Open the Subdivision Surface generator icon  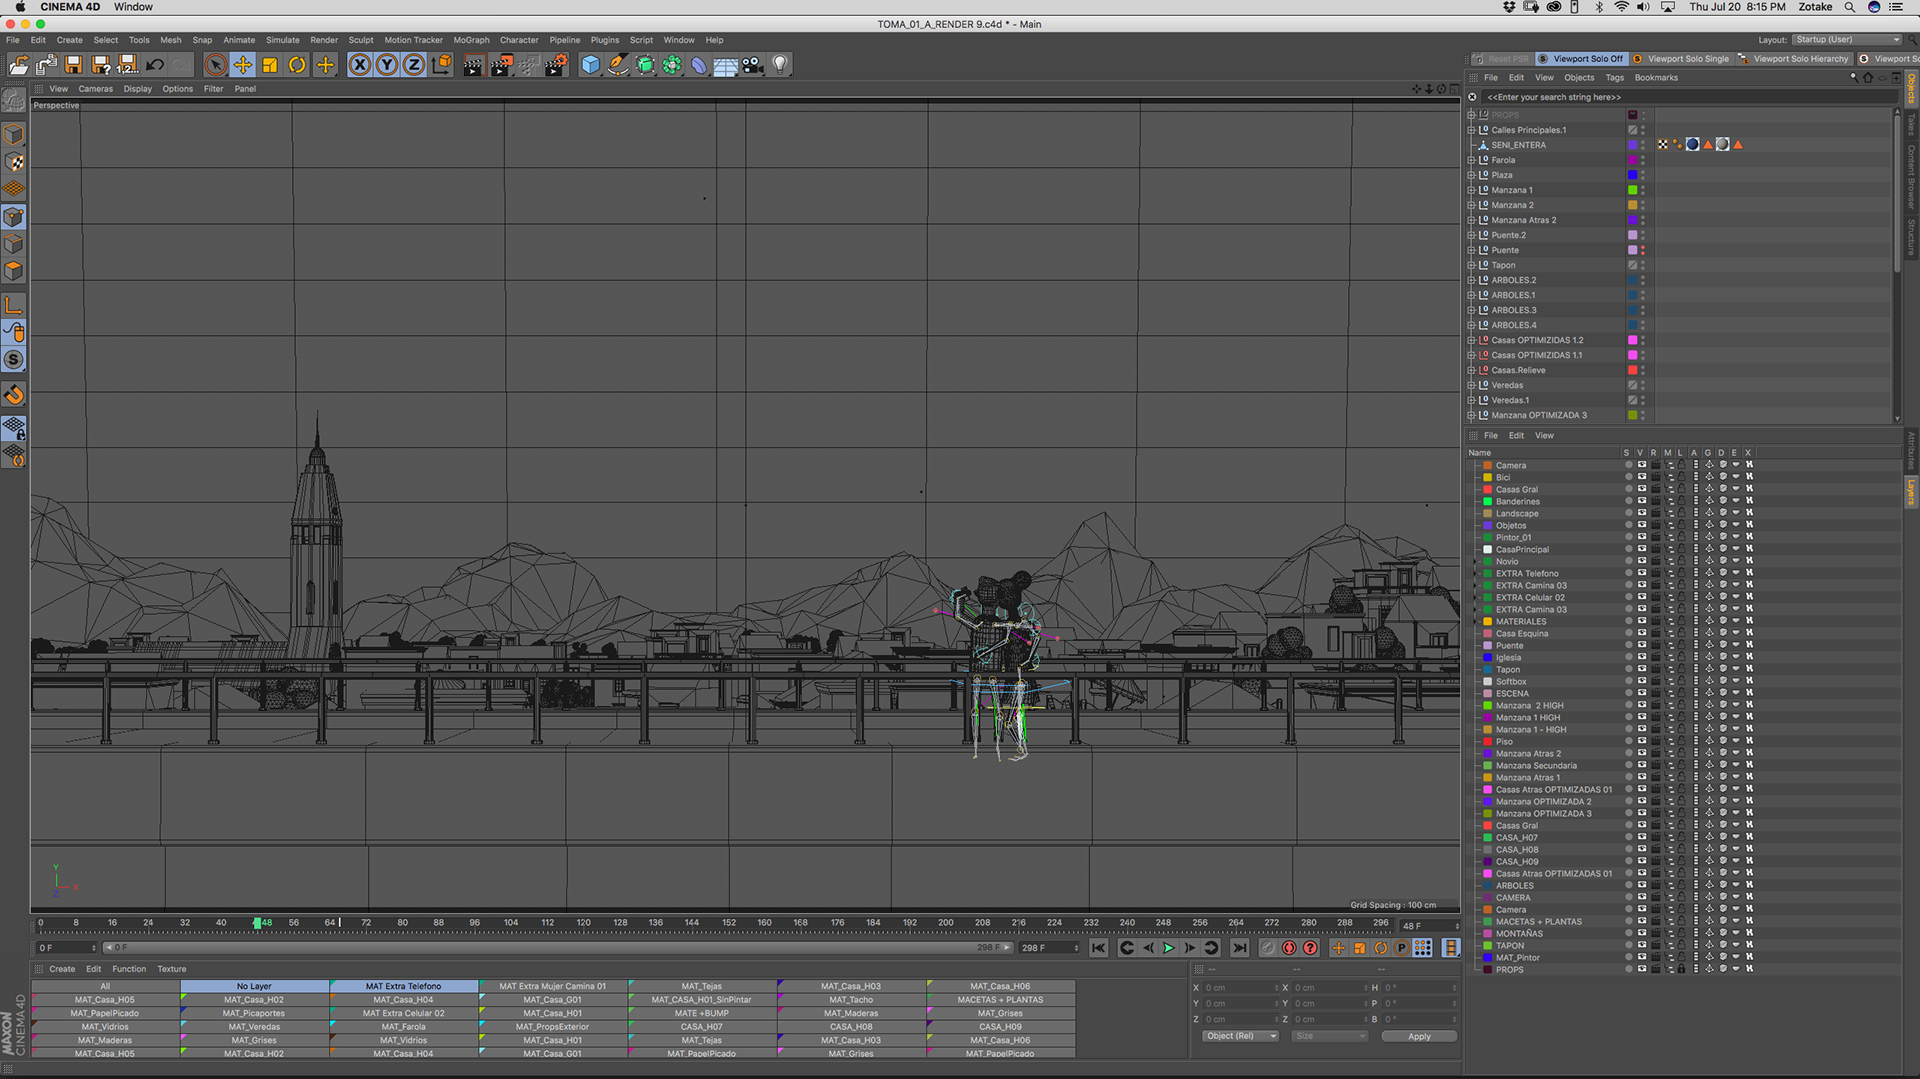[645, 65]
